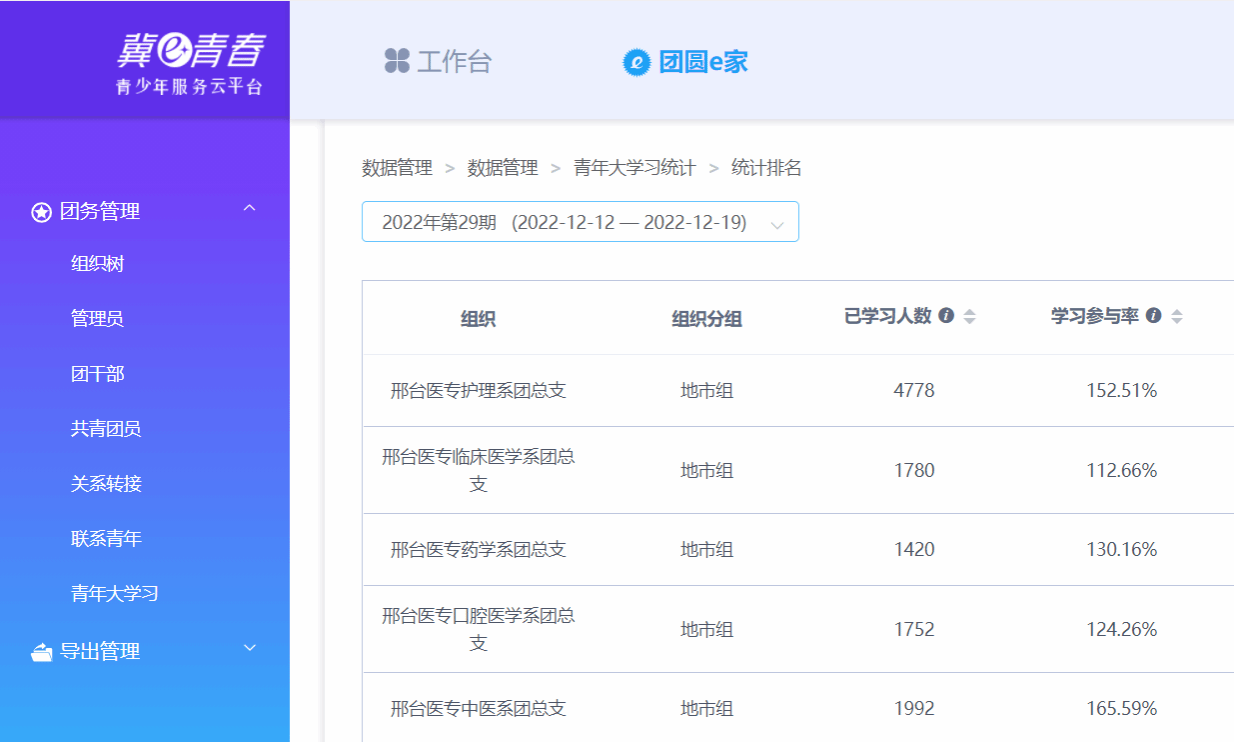Screen dimensions: 1234x742
Task: Open 青年大学习 in the sidebar
Action: pyautogui.click(x=114, y=594)
